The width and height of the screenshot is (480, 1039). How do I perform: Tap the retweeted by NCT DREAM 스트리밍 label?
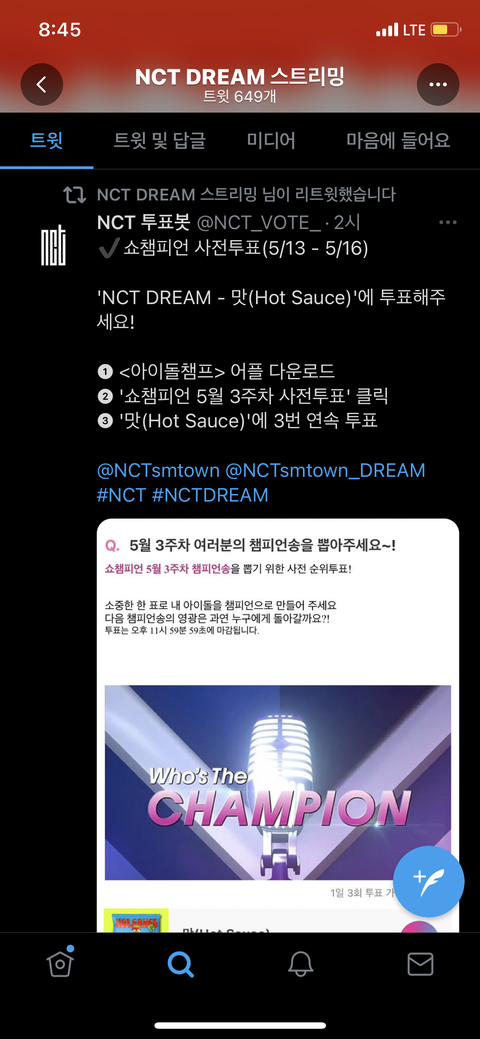[x=246, y=195]
